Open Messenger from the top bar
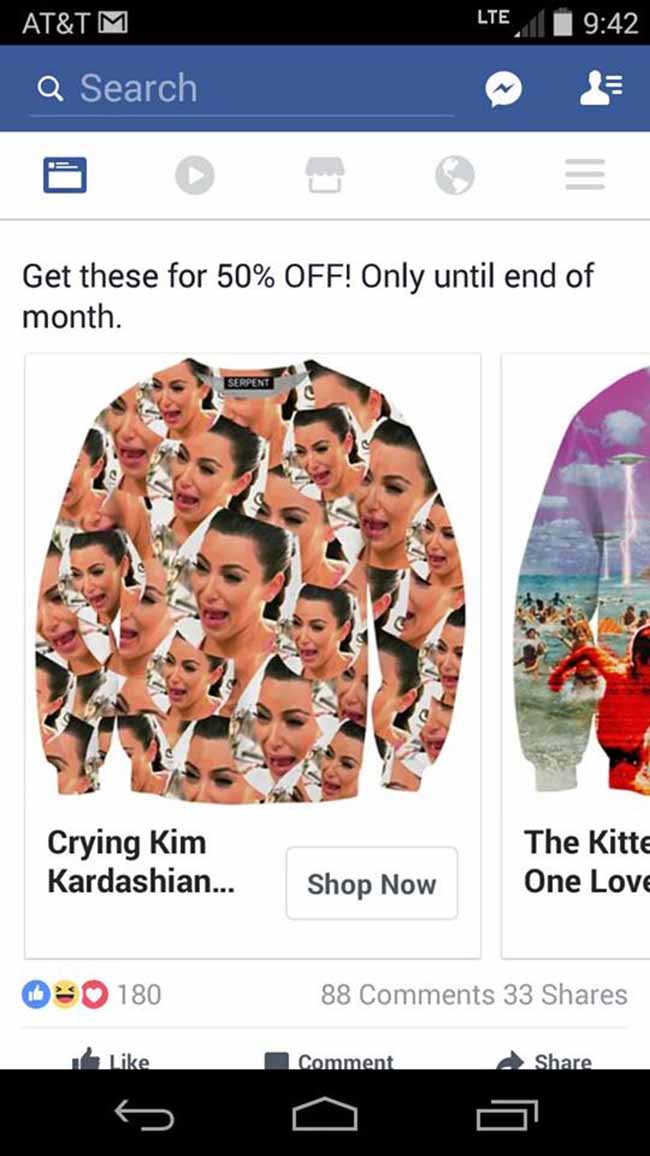This screenshot has width=650, height=1156. [503, 89]
